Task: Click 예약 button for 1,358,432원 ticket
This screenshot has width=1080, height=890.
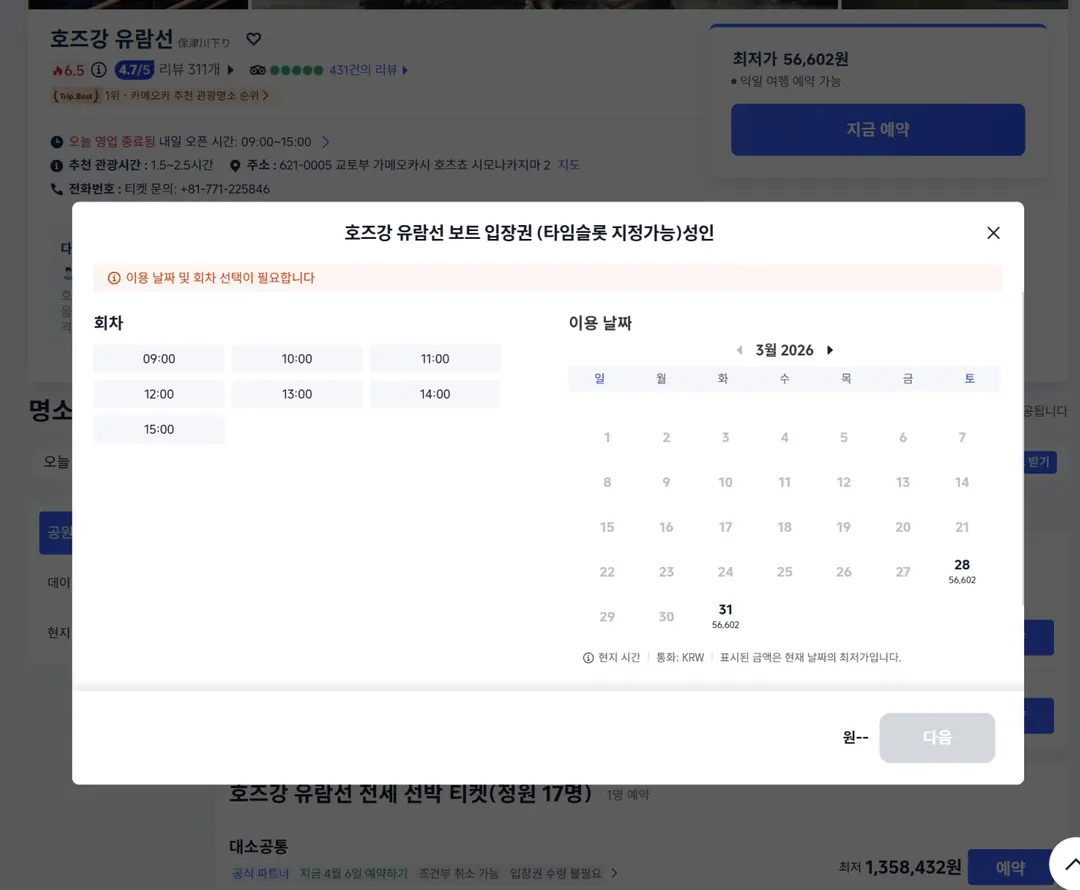Action: [x=1010, y=867]
